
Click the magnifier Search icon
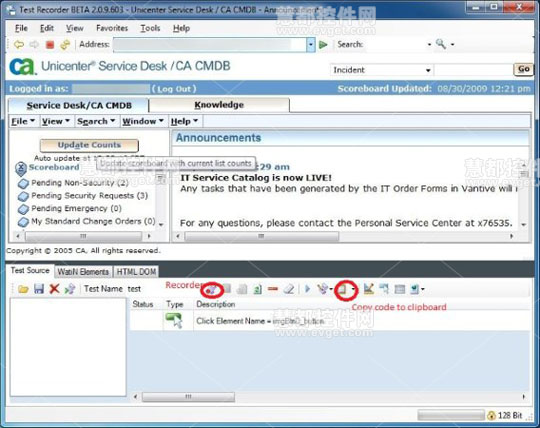click(440, 44)
